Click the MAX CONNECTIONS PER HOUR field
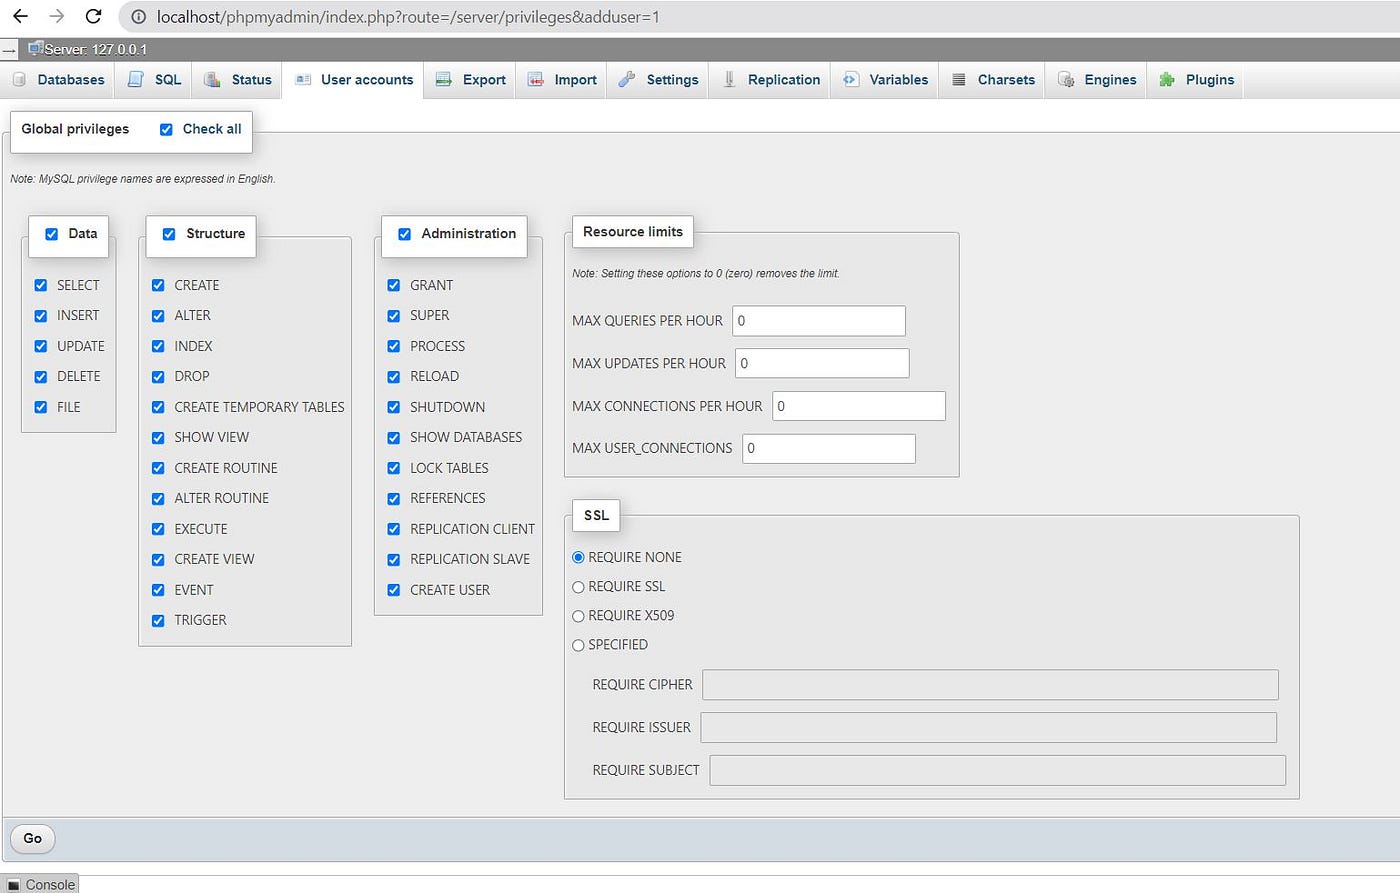This screenshot has height=893, width=1400. [x=859, y=406]
